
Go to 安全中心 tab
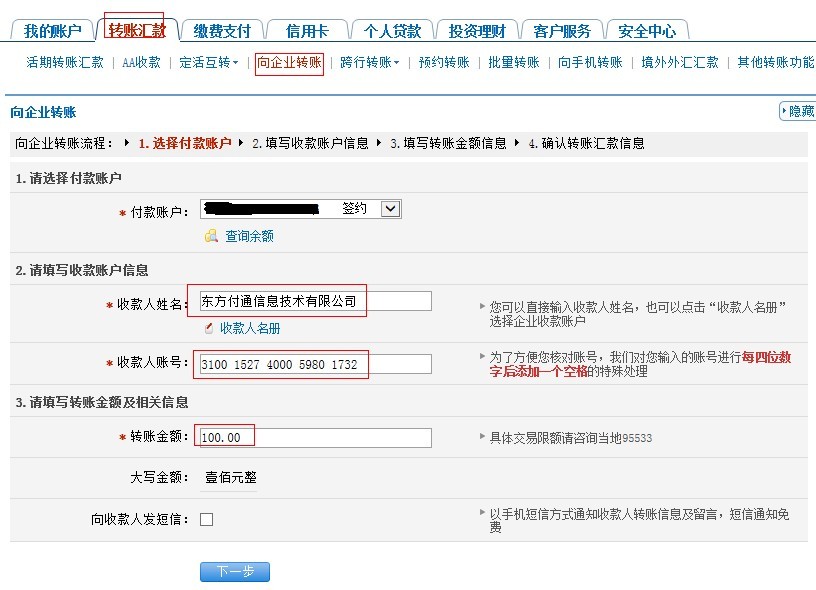647,31
